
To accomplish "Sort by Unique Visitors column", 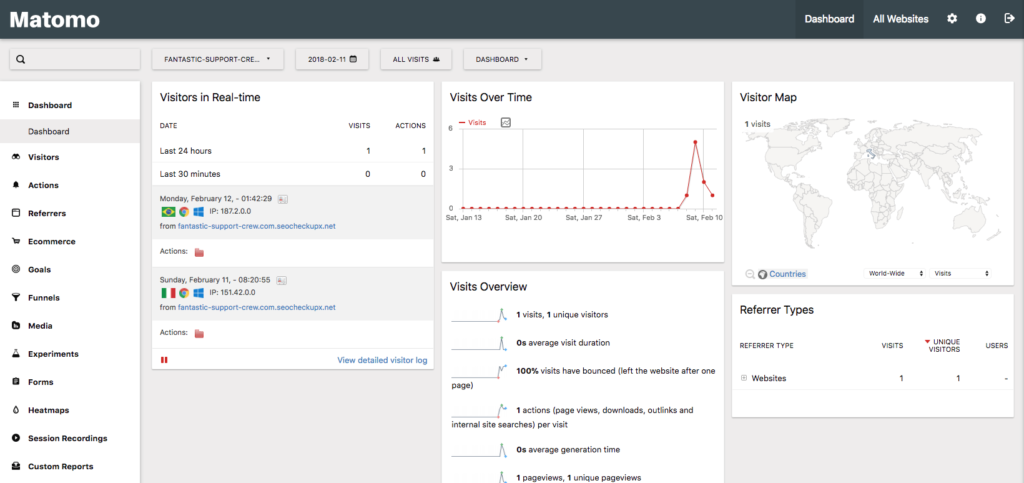I will coord(940,345).
